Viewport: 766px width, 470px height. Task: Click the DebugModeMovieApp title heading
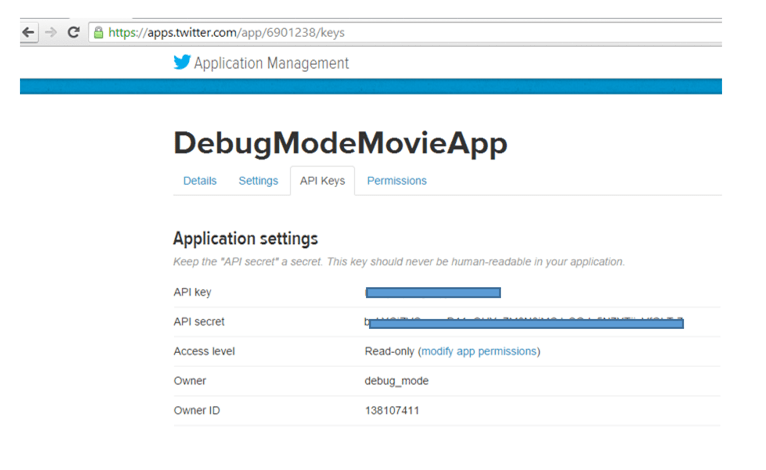coord(340,143)
